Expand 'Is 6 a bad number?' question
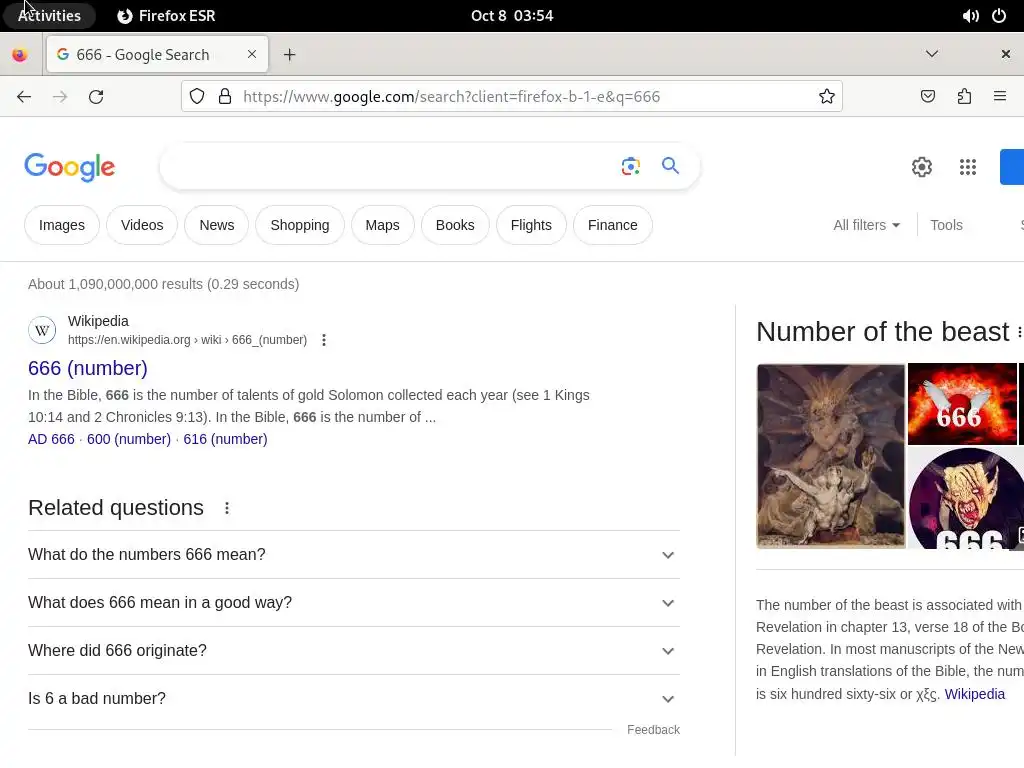 tap(354, 699)
